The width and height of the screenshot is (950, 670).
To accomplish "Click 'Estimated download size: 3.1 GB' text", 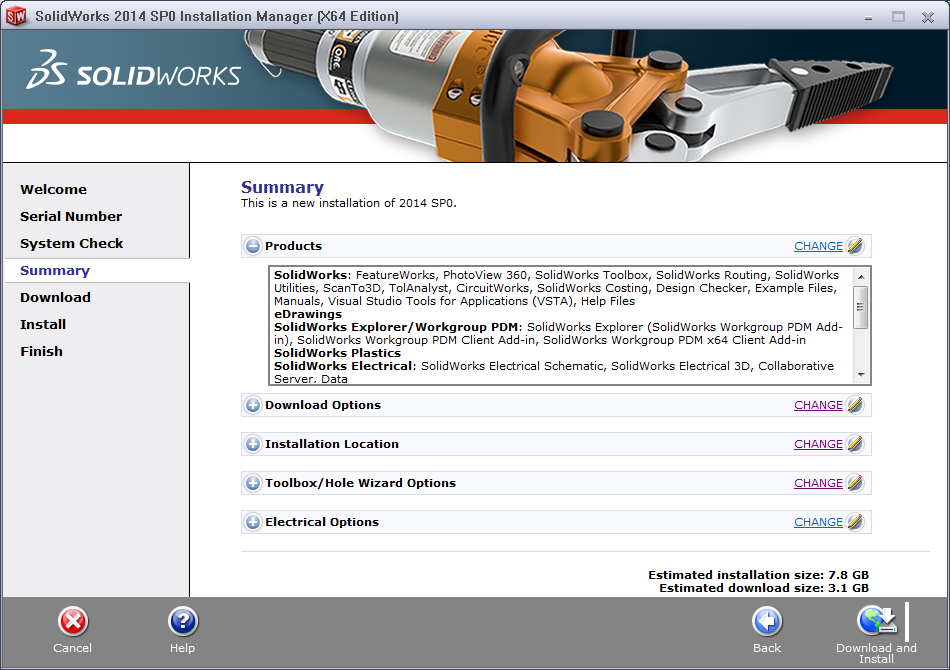I will (x=764, y=588).
